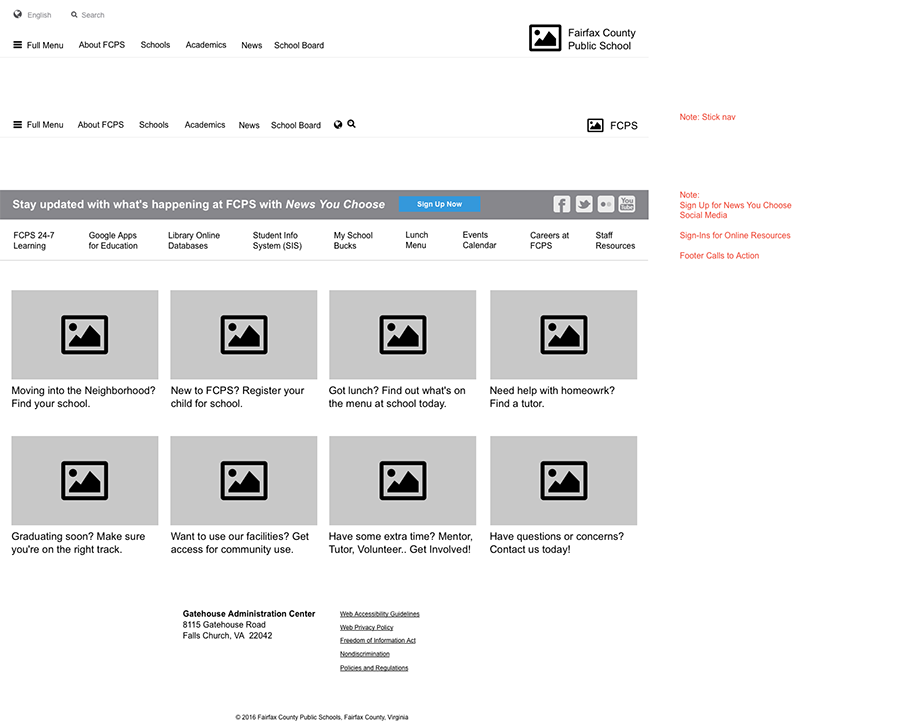Click Full Menu label in top navigation
This screenshot has height=721, width=900.
[45, 45]
